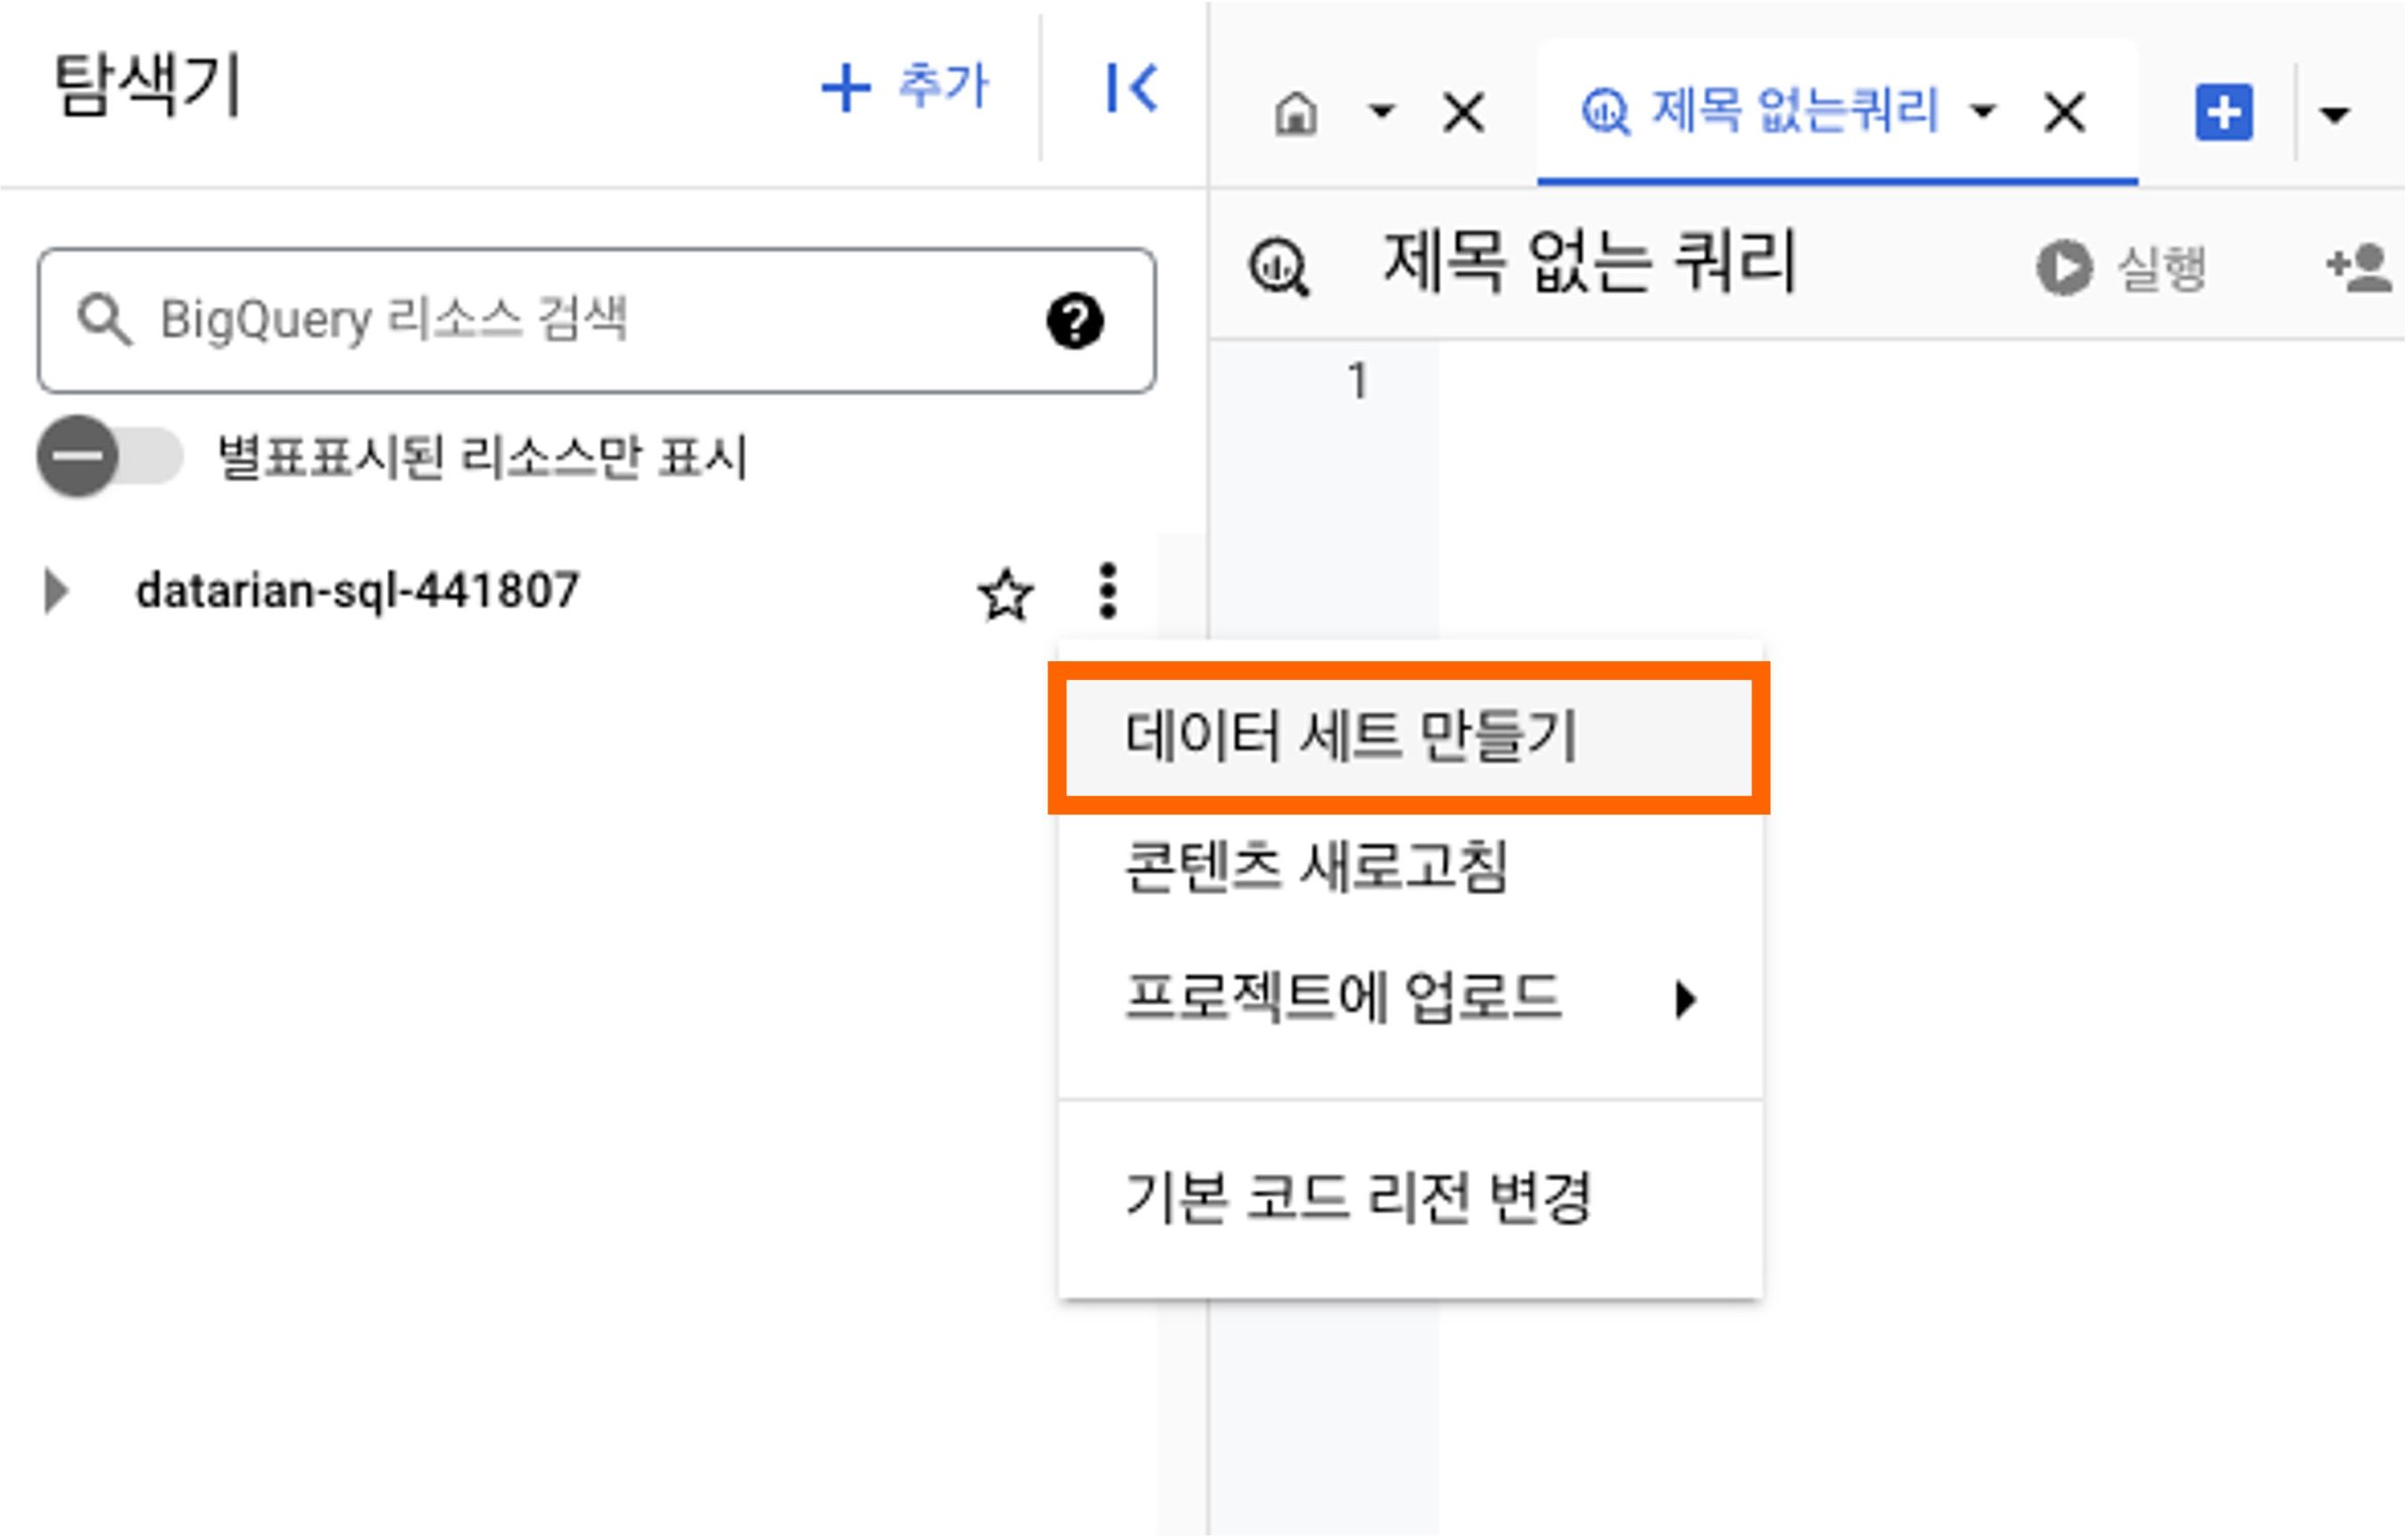Focus the BigQuery 리소스 검색 search field
Viewport: 2408px width, 1537px height.
click(596, 320)
